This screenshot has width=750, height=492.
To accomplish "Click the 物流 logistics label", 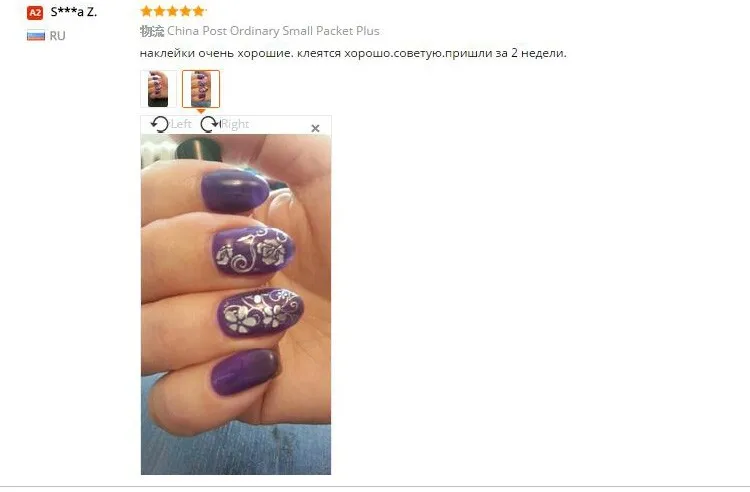I will pos(152,31).
